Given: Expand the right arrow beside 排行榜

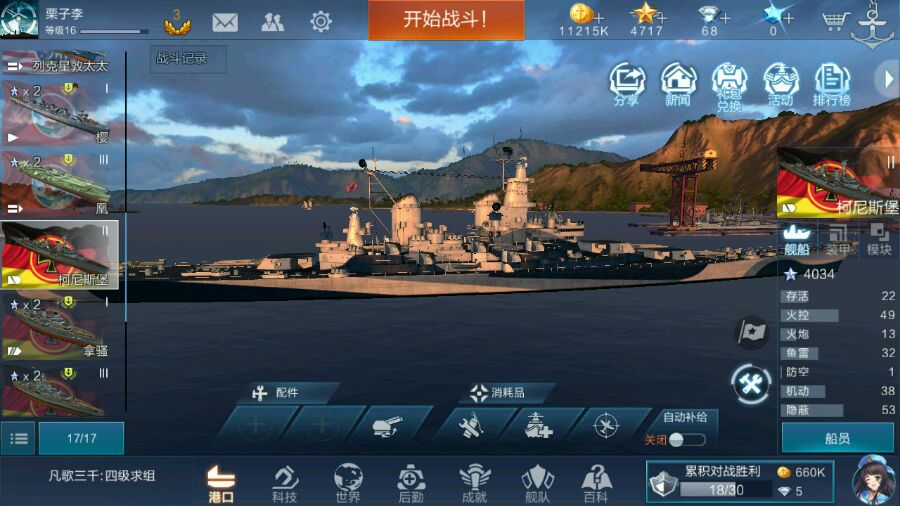Looking at the screenshot, I should [x=887, y=80].
